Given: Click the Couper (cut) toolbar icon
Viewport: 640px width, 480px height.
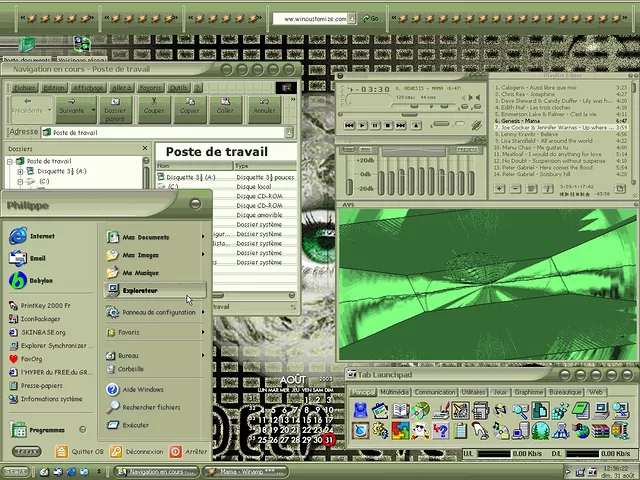Looking at the screenshot, I should [x=154, y=104].
